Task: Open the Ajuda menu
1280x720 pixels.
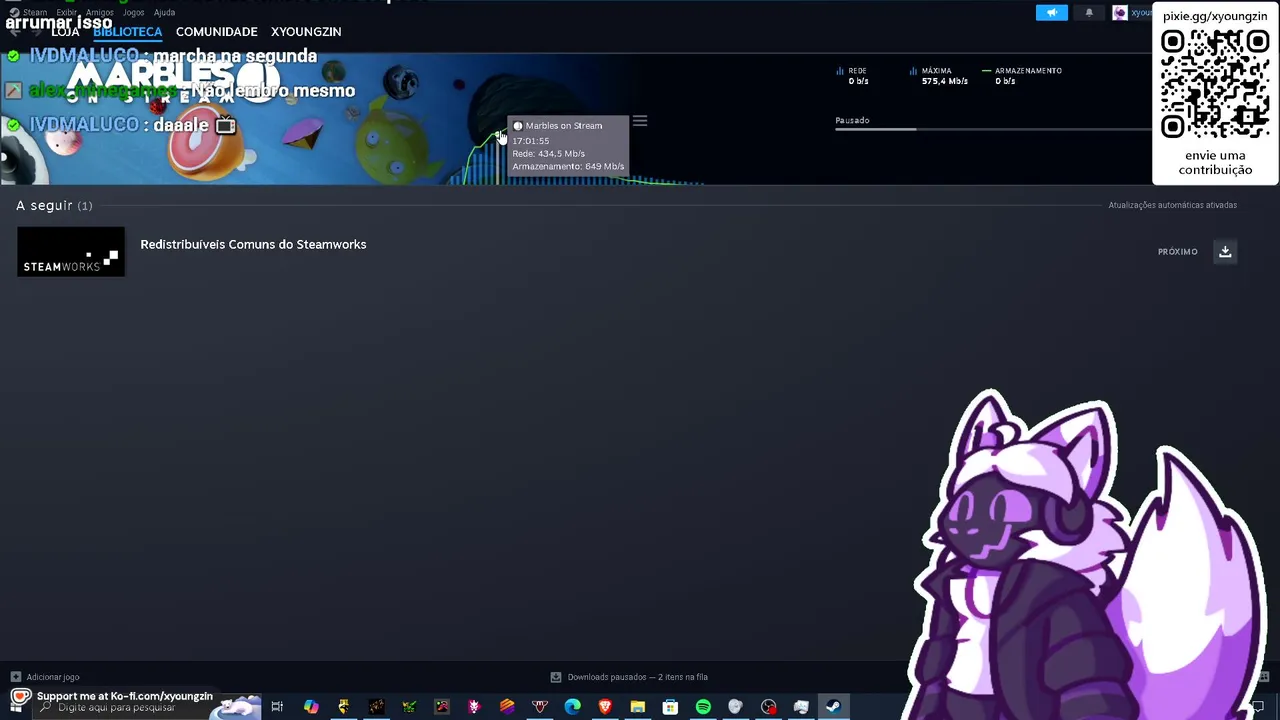Action: pos(164,13)
